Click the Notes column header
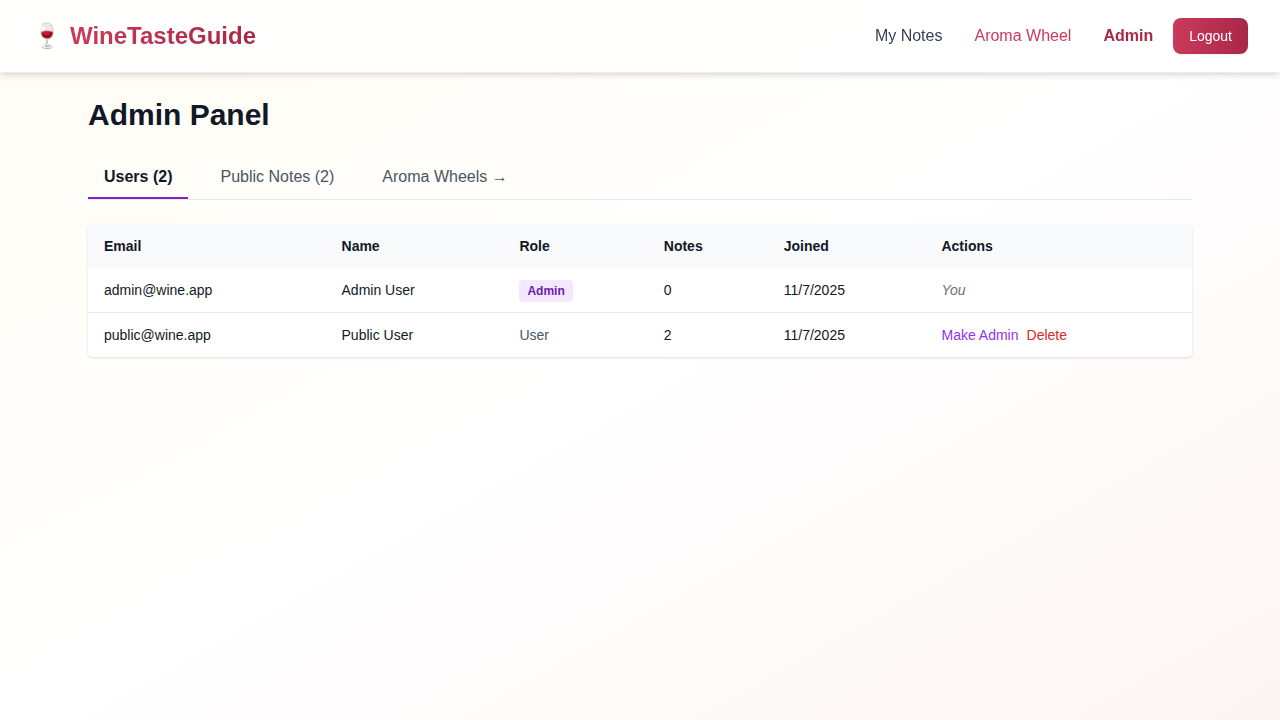This screenshot has height=720, width=1280. (x=683, y=246)
